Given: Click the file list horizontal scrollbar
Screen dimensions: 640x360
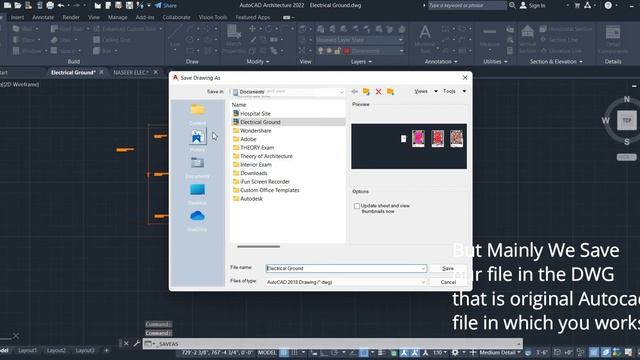Looking at the screenshot, I should (258, 247).
